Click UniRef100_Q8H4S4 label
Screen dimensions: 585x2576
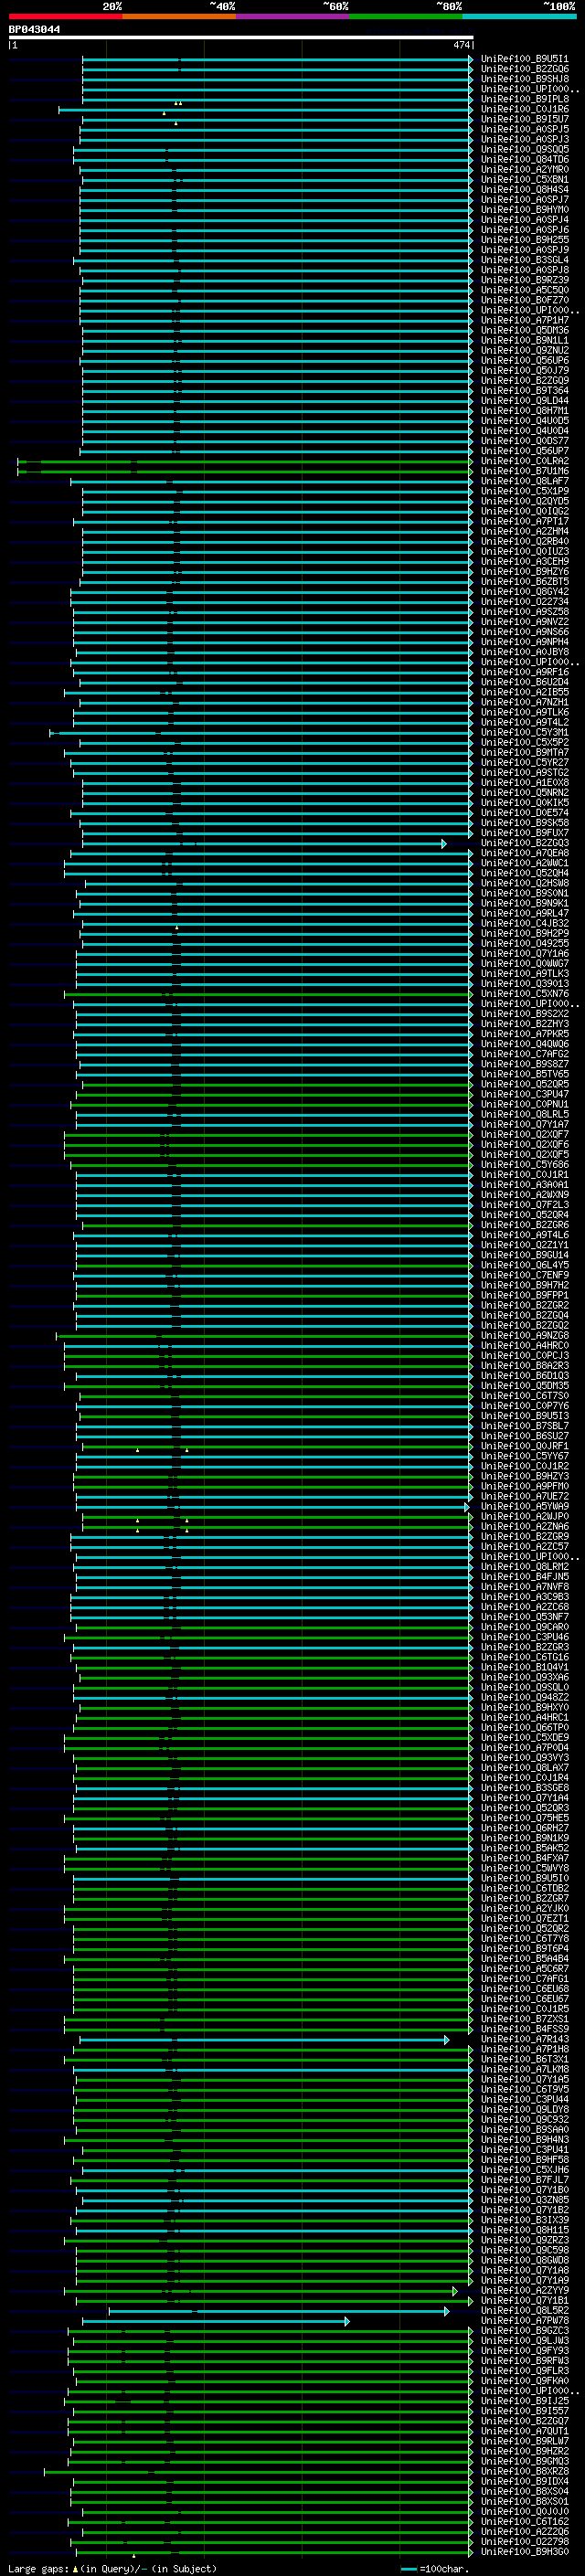pyautogui.click(x=524, y=189)
